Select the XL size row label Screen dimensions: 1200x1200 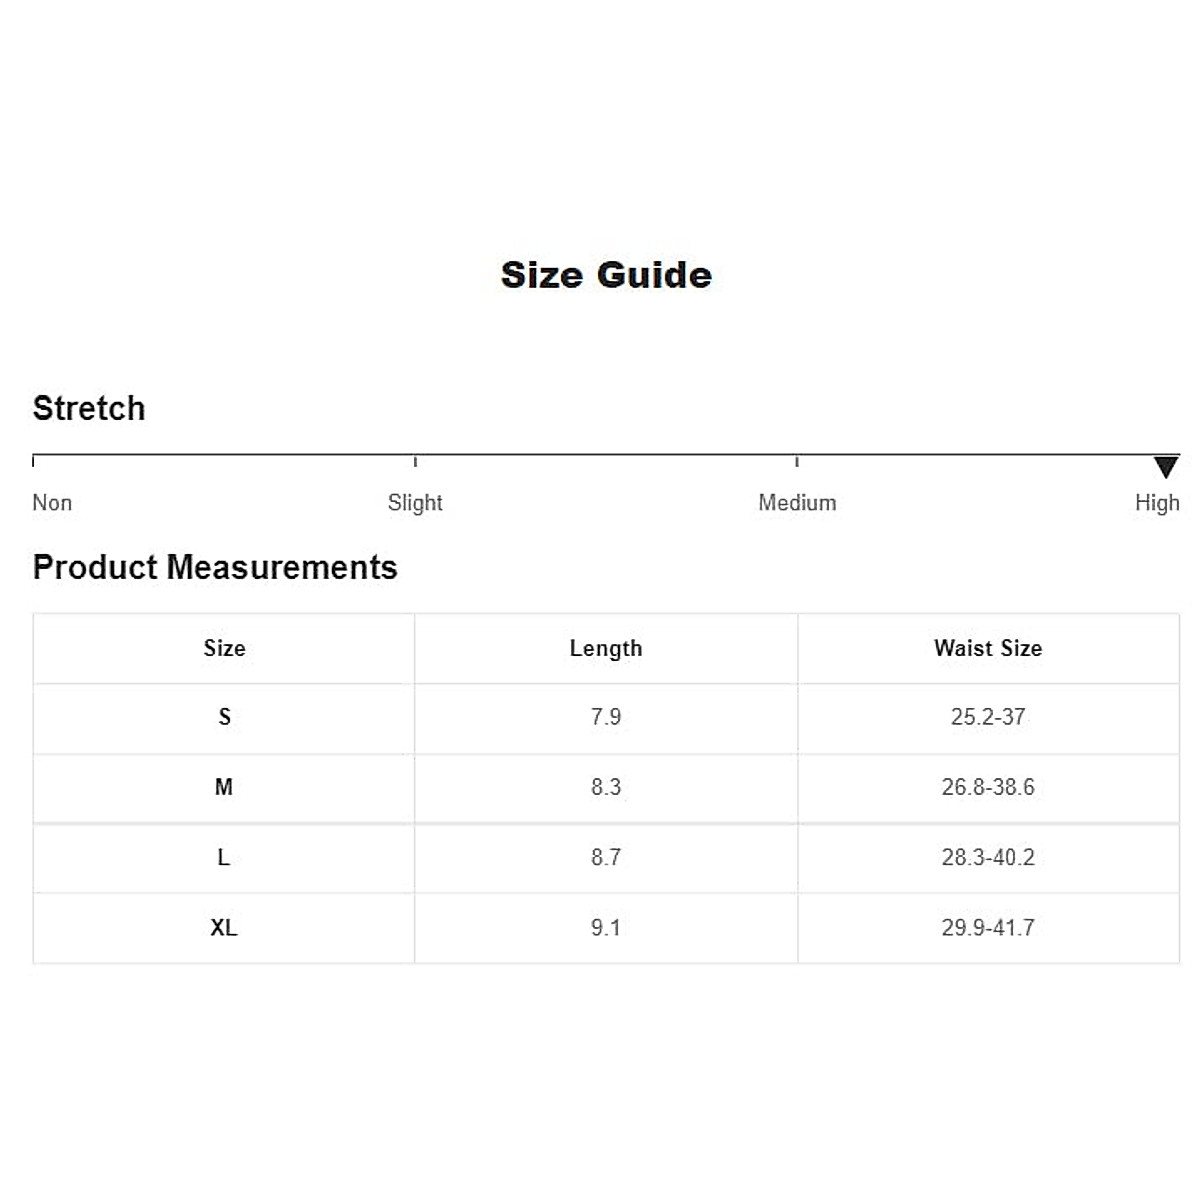point(224,928)
